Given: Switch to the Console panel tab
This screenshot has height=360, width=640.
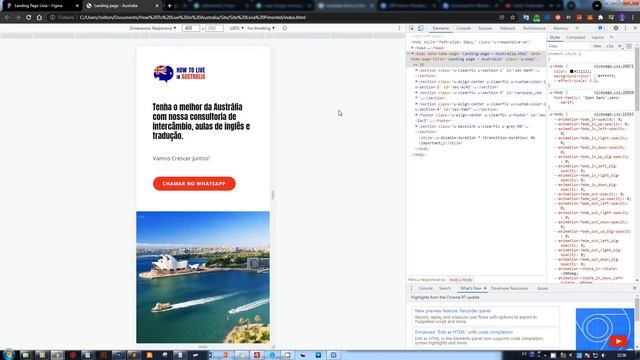Looking at the screenshot, I should click(463, 28).
